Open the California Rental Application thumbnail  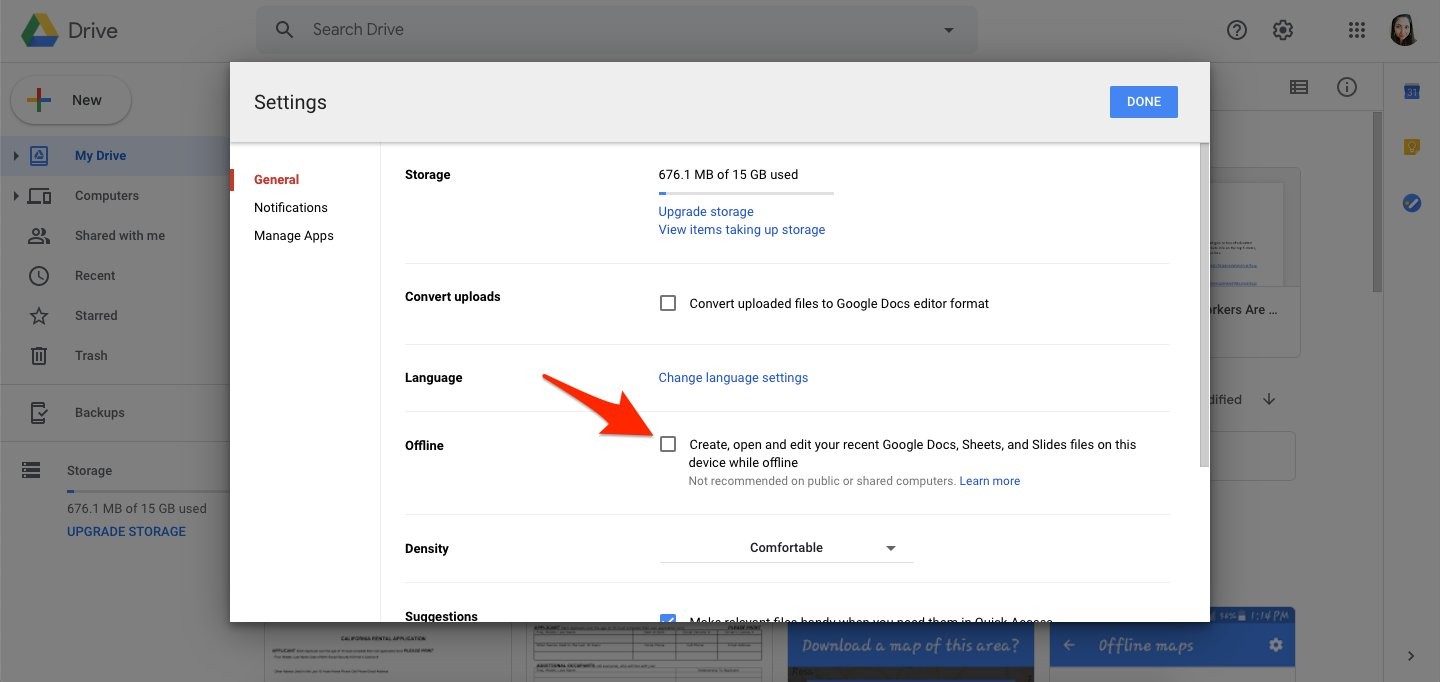(387, 652)
